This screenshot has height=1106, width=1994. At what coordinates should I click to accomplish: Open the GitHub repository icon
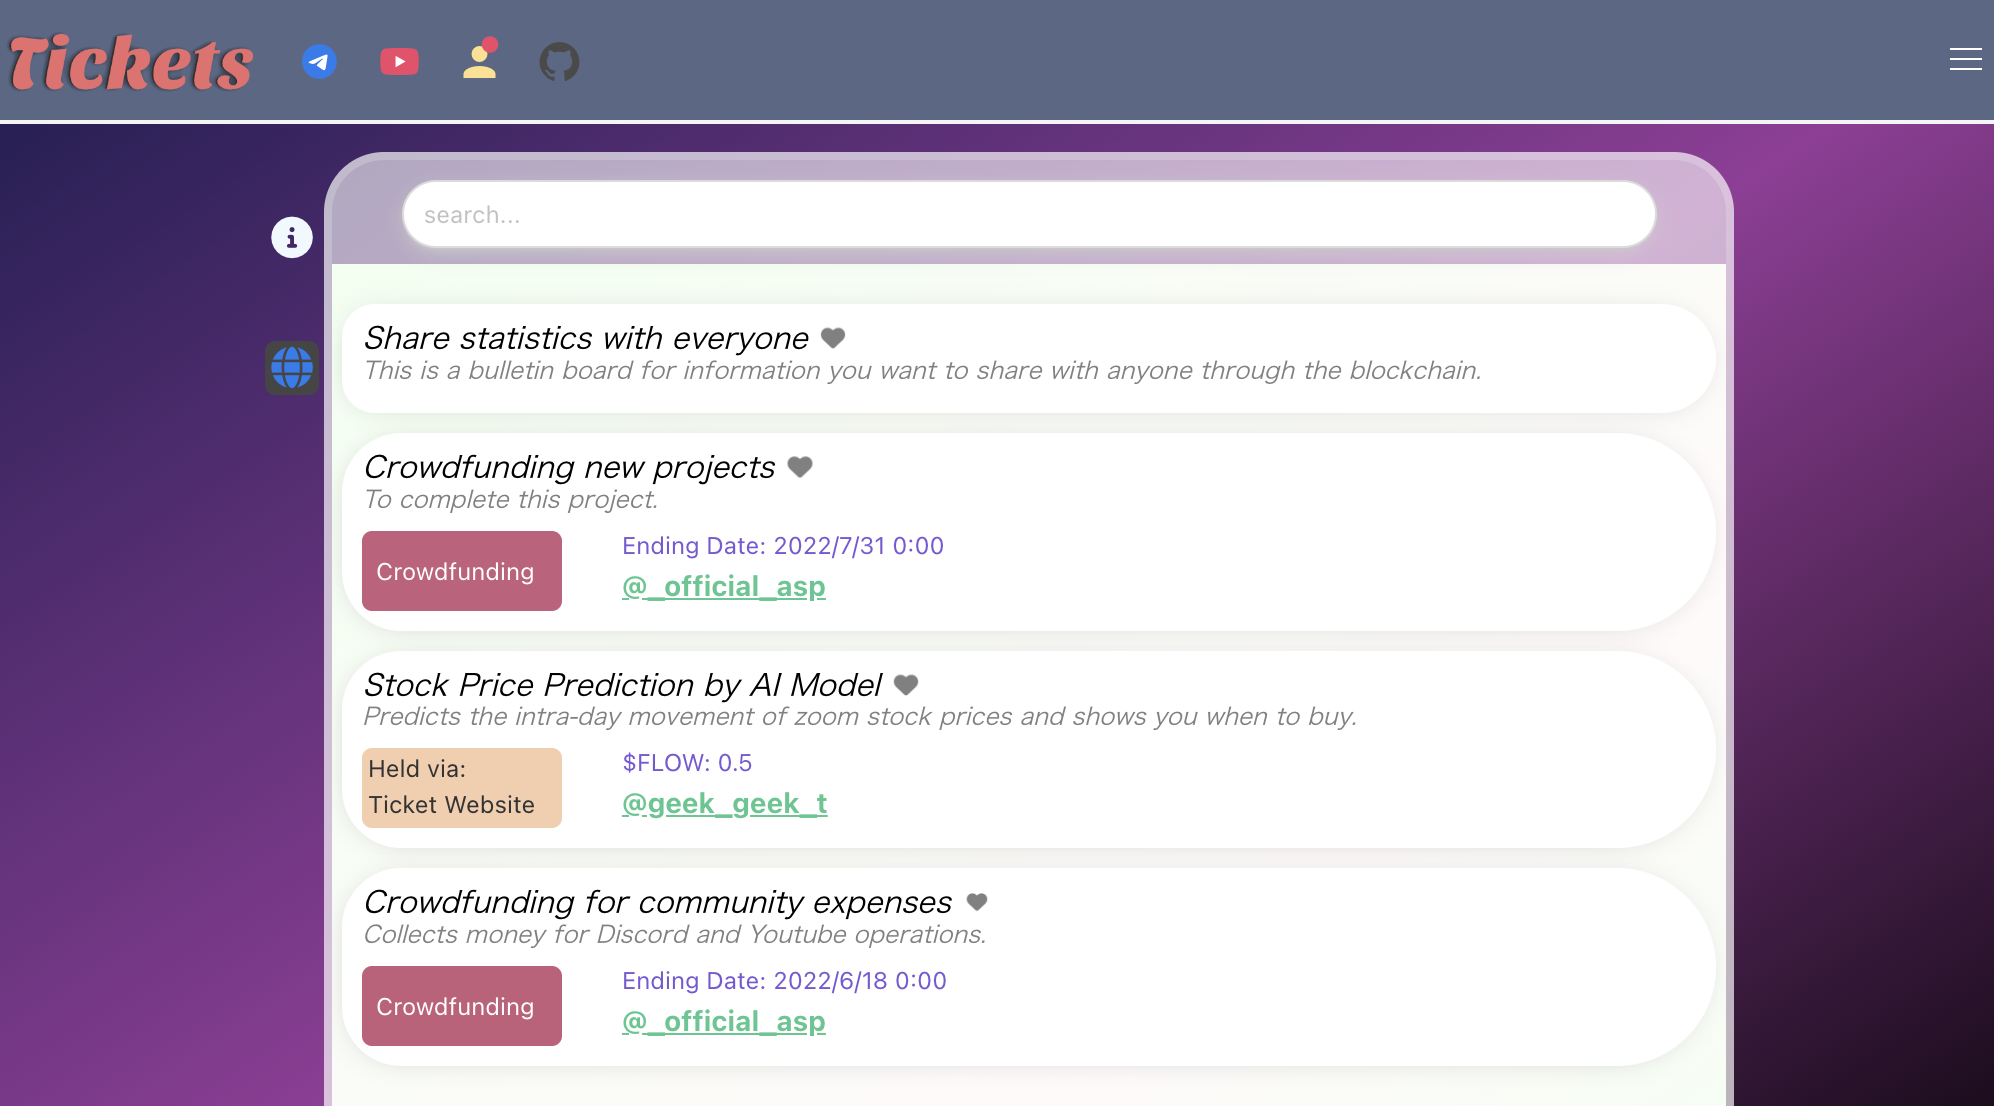pyautogui.click(x=560, y=61)
